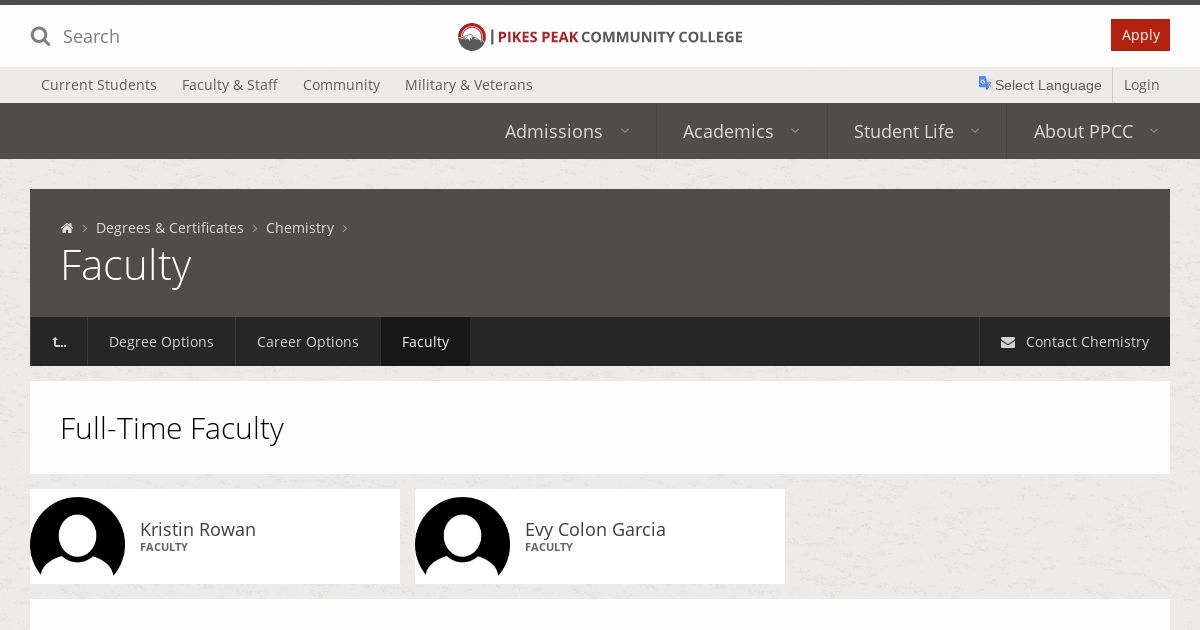The height and width of the screenshot is (630, 1200).
Task: Open the Student Life dropdown
Action: (917, 131)
